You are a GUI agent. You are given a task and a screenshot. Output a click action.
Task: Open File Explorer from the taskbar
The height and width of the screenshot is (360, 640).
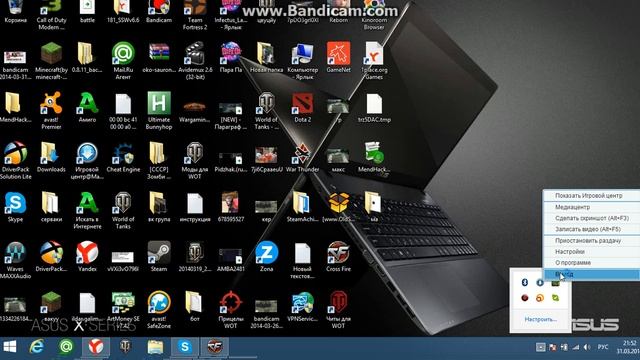(x=155, y=347)
